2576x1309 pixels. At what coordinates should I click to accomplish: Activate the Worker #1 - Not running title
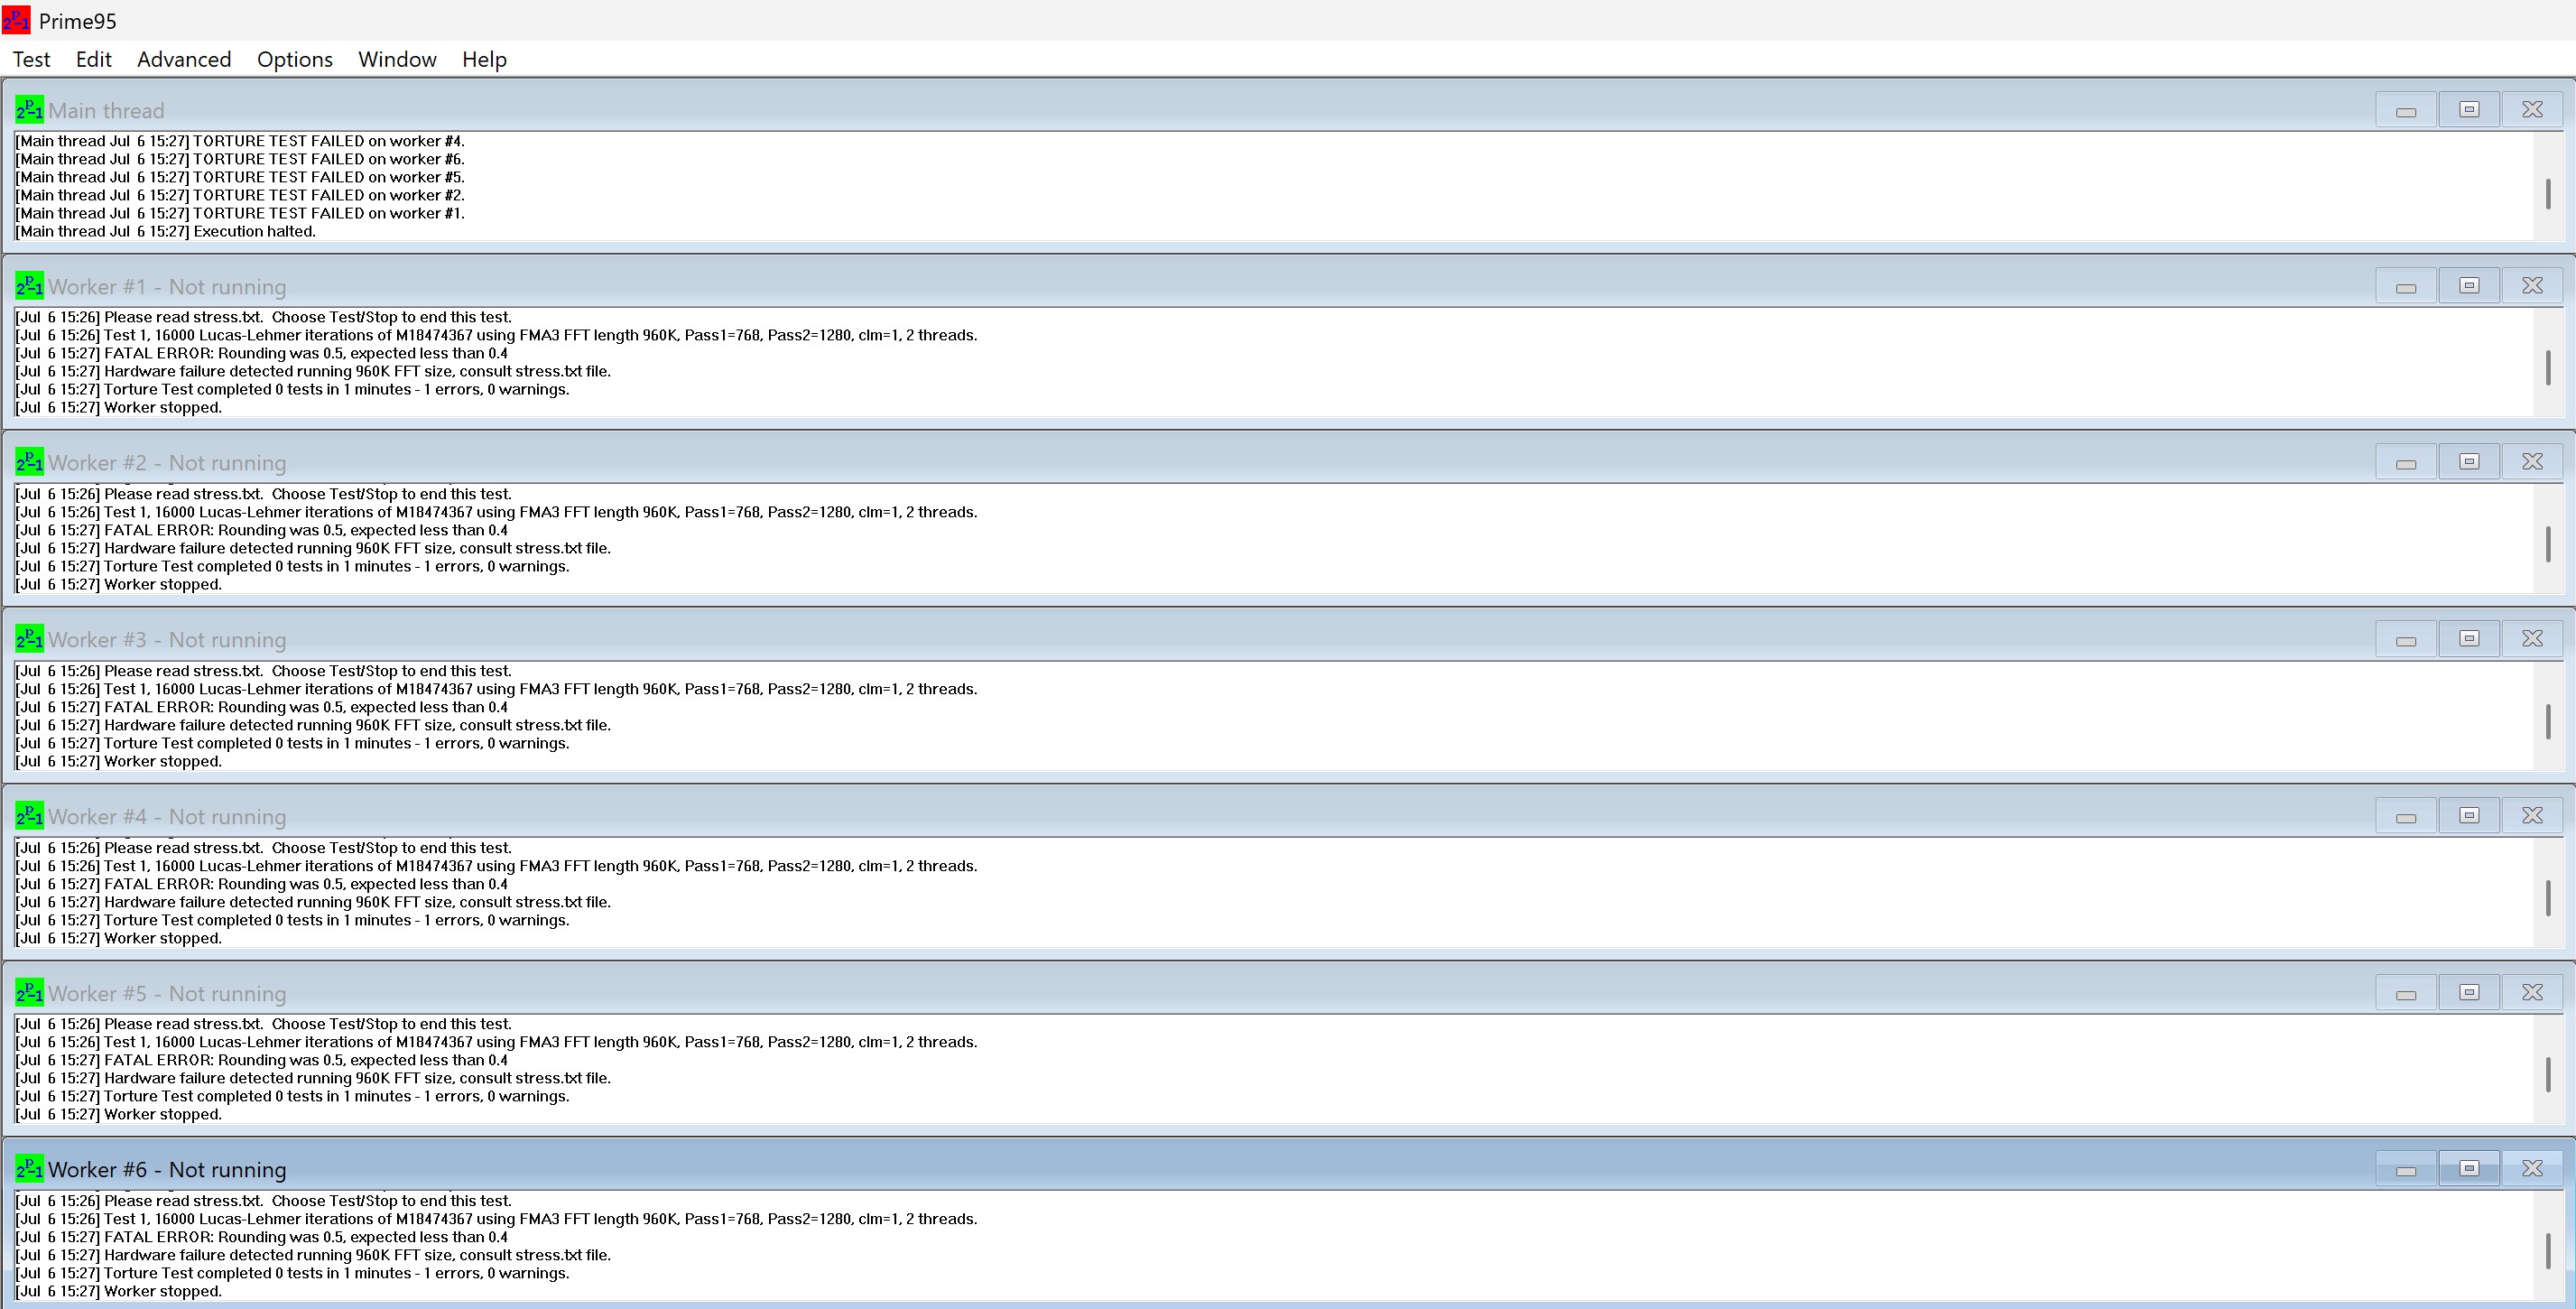tap(167, 287)
